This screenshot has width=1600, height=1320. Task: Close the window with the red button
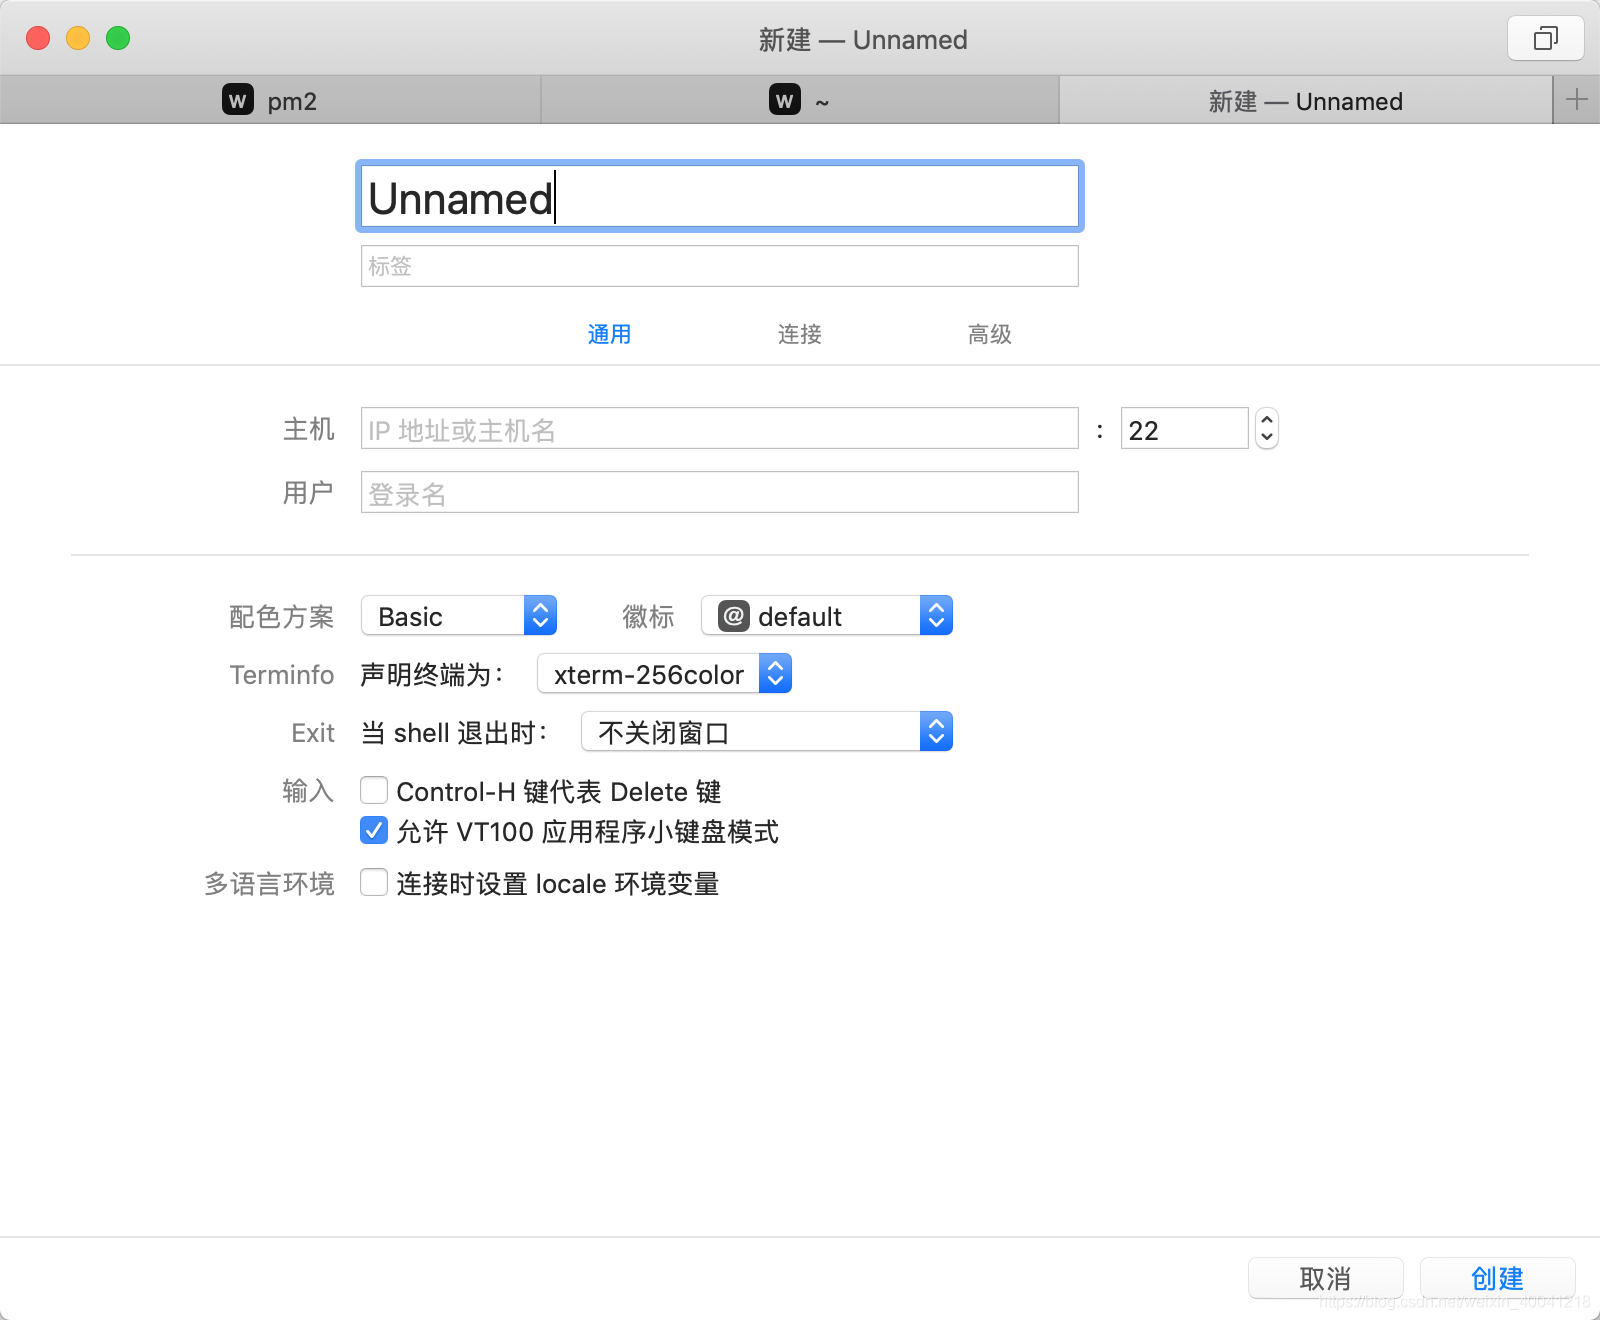(38, 38)
